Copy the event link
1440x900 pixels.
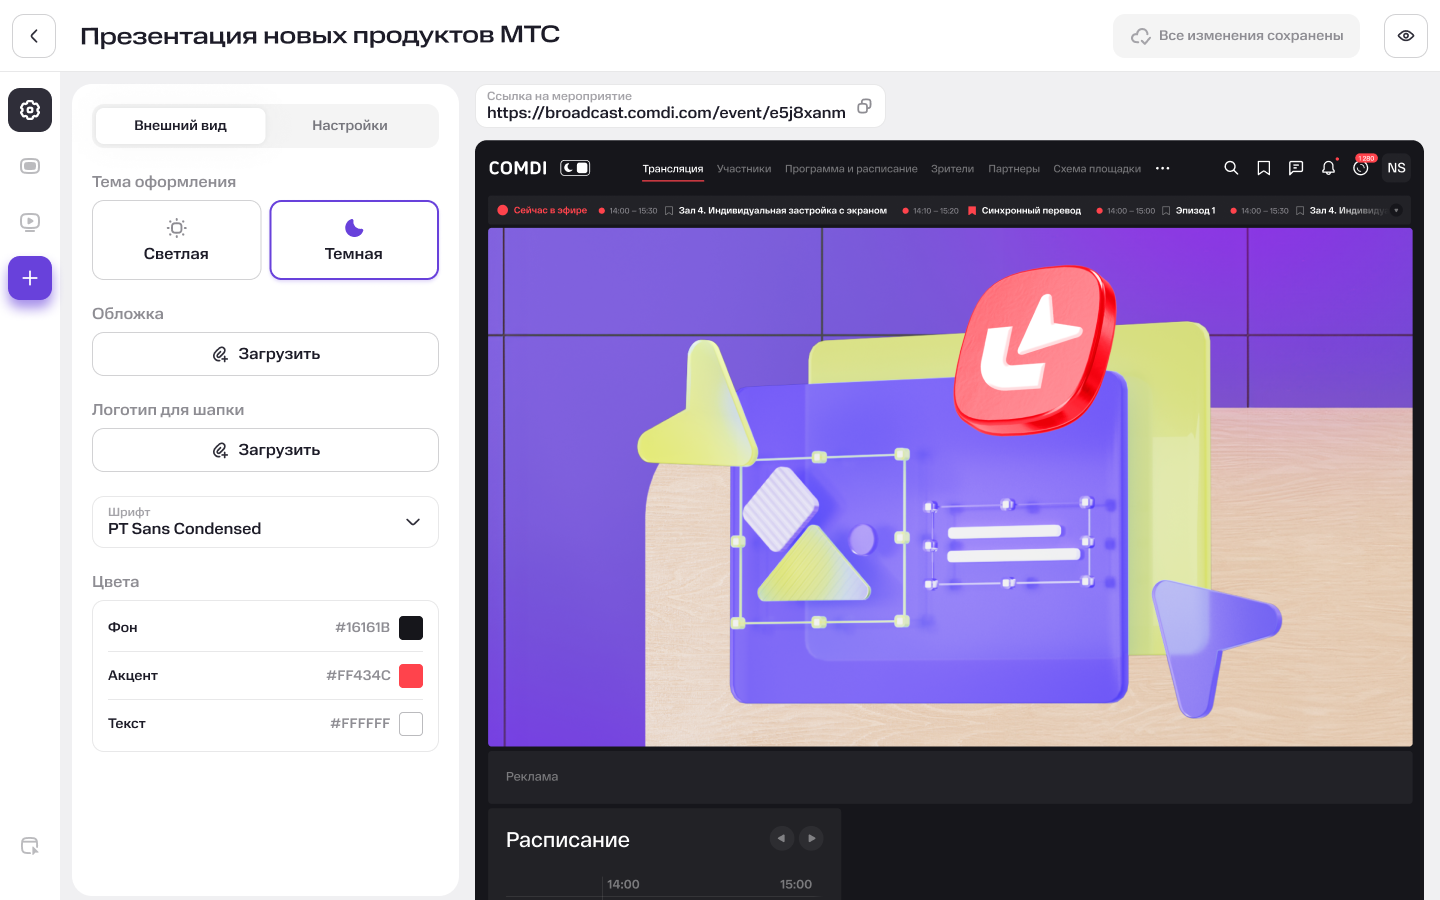tap(865, 106)
